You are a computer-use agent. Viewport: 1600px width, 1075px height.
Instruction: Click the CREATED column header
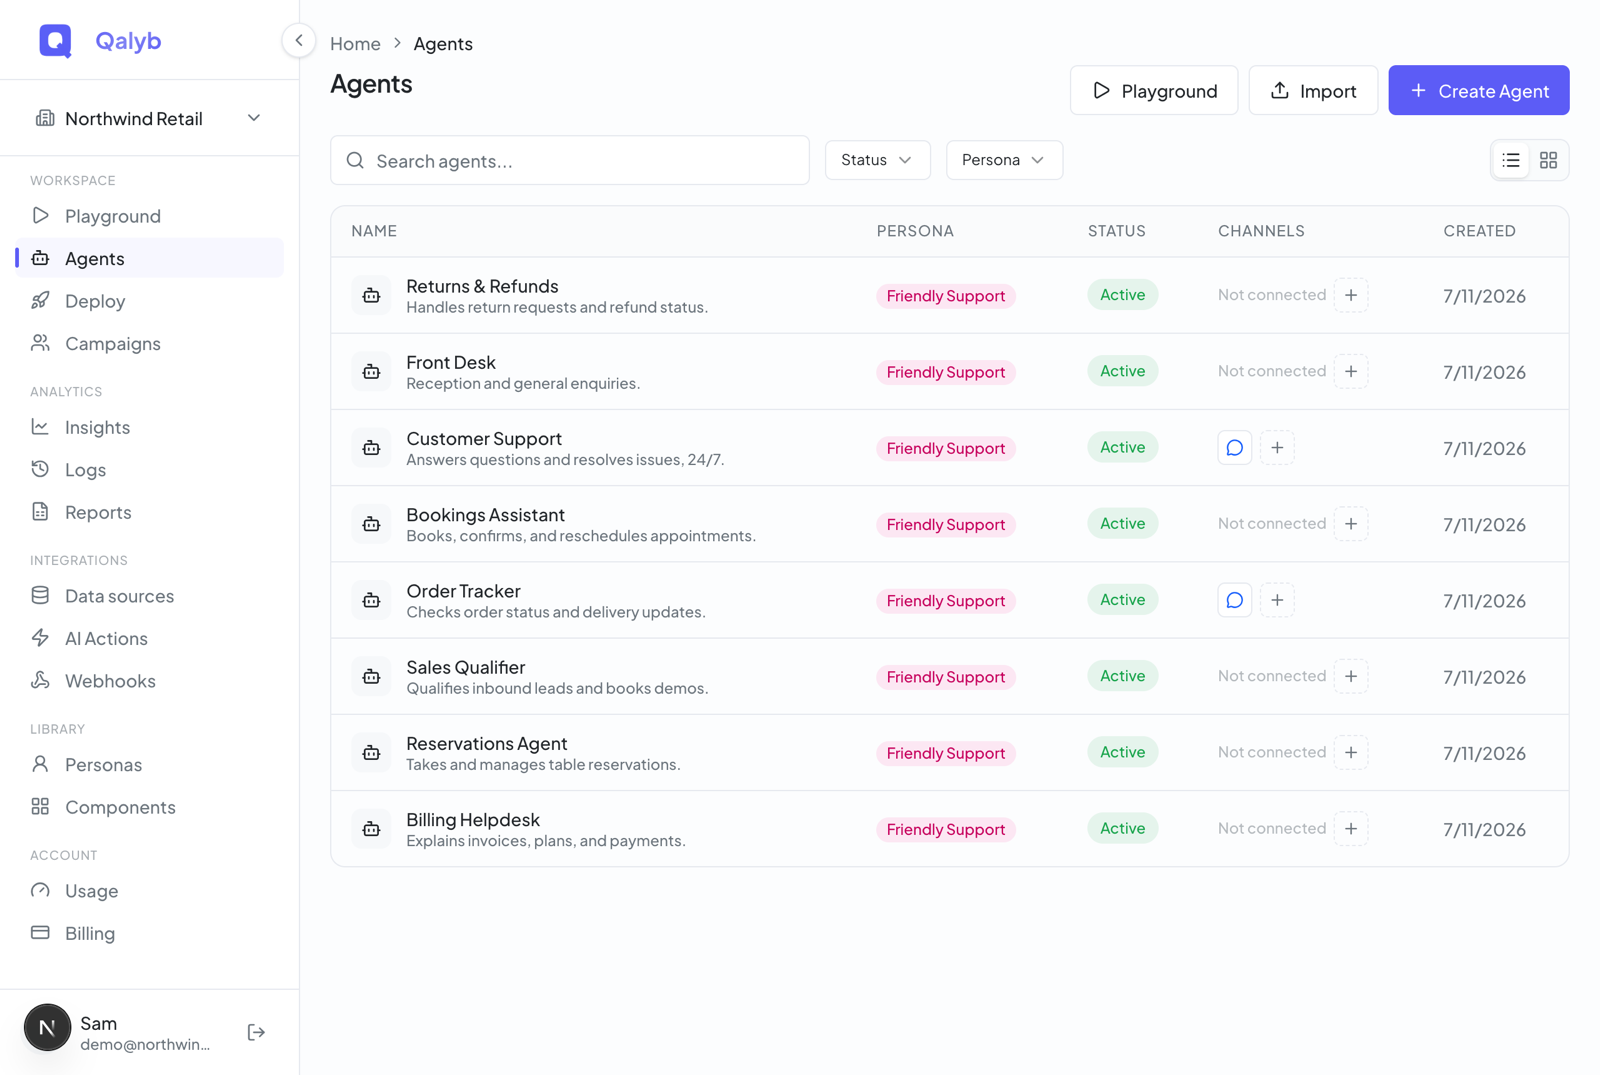tap(1479, 231)
